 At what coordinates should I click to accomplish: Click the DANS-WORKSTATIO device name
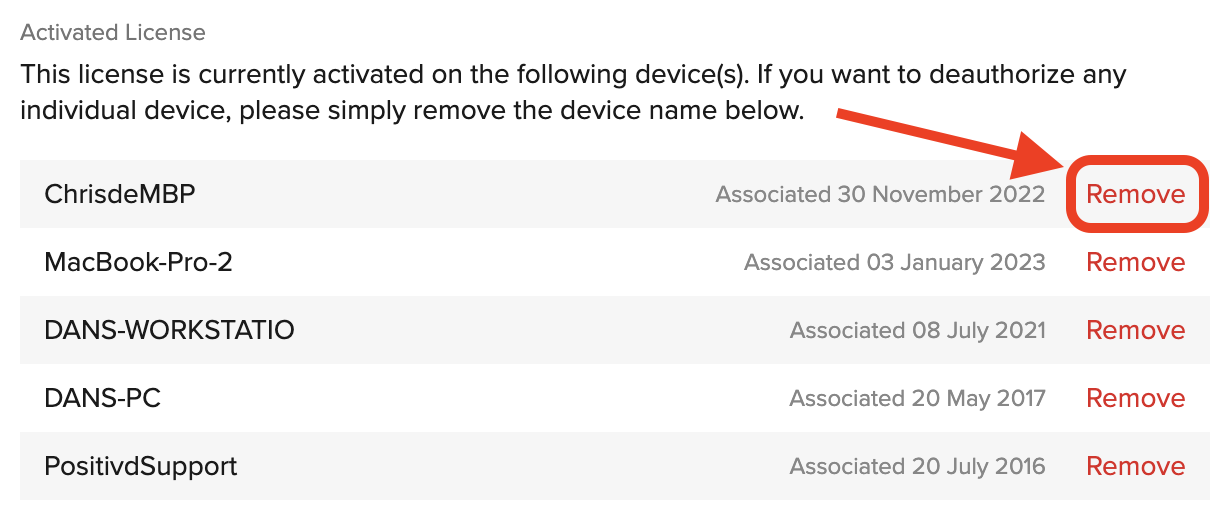coord(169,330)
